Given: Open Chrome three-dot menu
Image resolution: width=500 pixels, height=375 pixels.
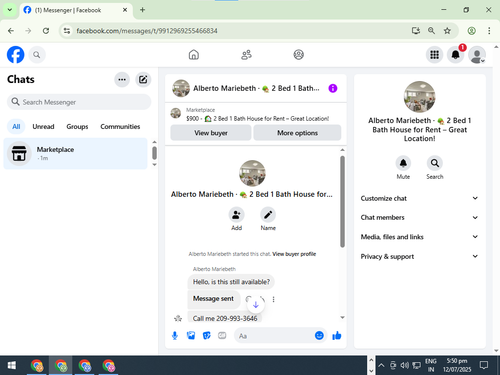Looking at the screenshot, I should coord(489,31).
